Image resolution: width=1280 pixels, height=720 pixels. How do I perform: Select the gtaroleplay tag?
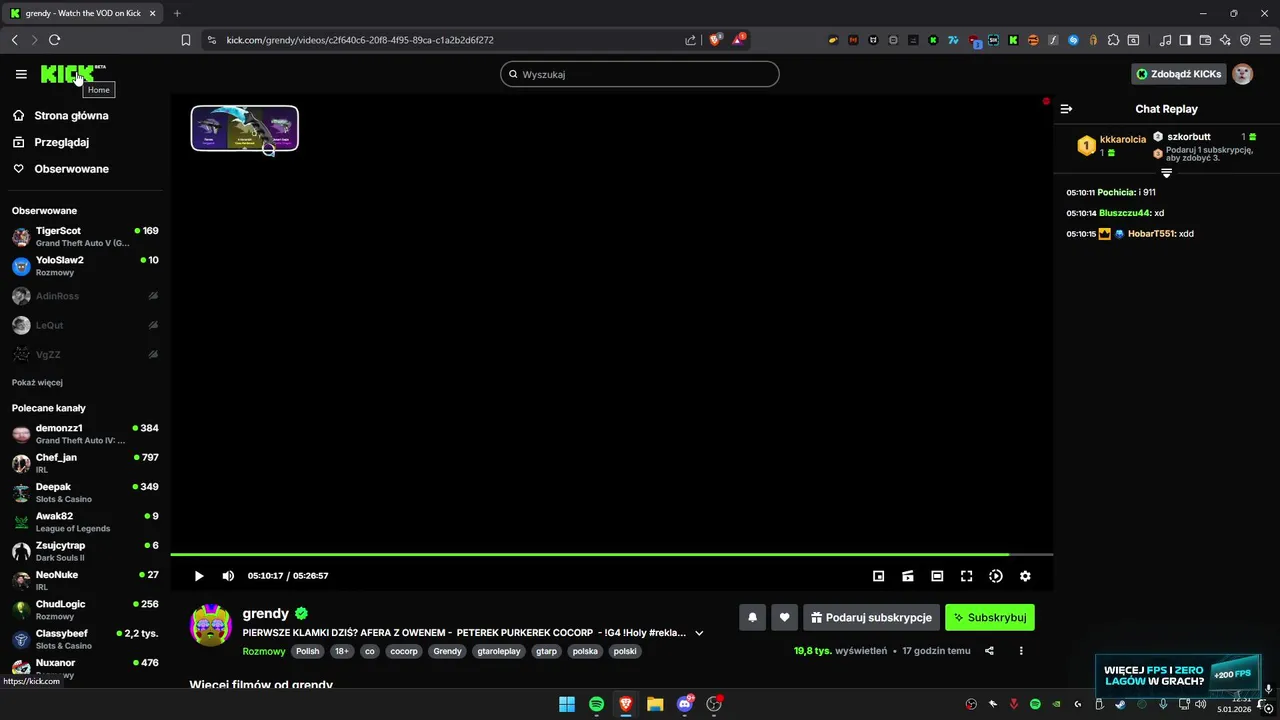(499, 651)
